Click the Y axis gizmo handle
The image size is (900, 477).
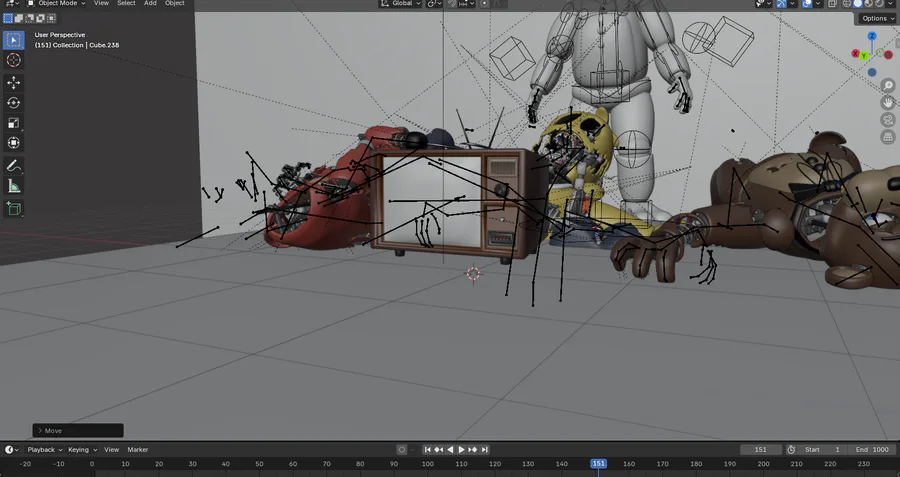pos(863,56)
